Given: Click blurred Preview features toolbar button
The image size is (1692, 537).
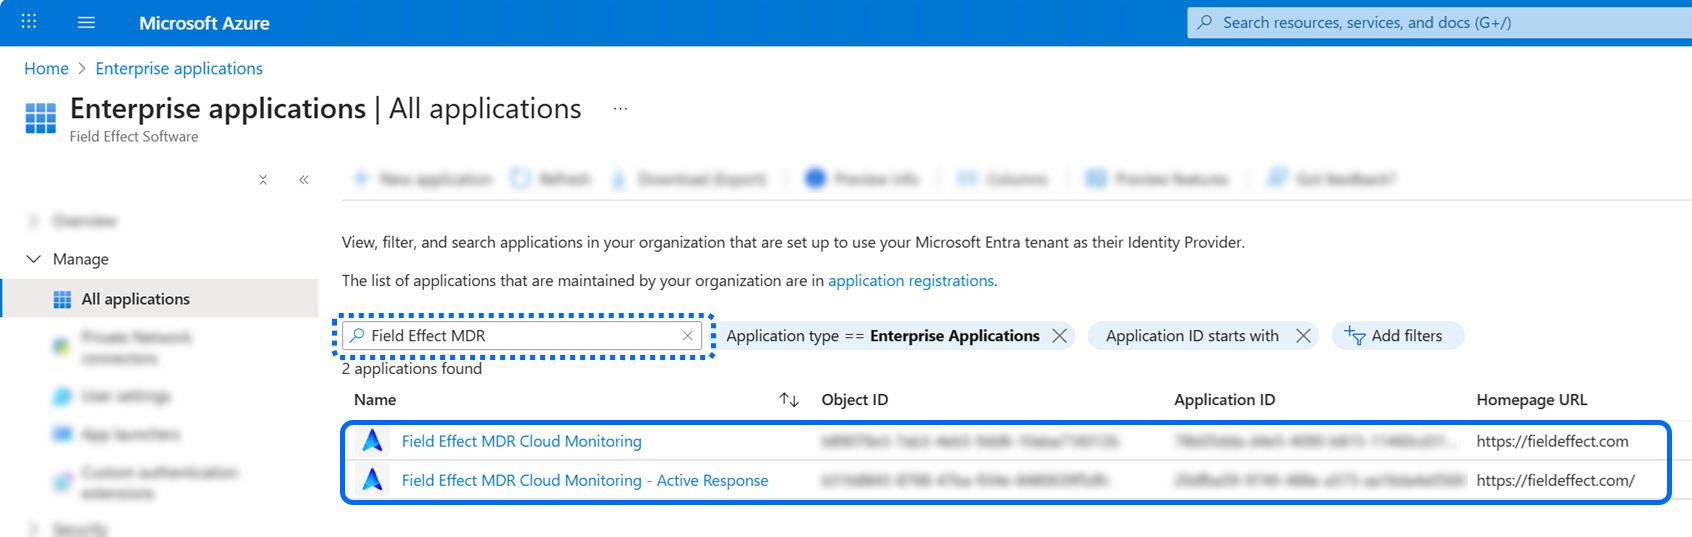Looking at the screenshot, I should (x=1158, y=179).
